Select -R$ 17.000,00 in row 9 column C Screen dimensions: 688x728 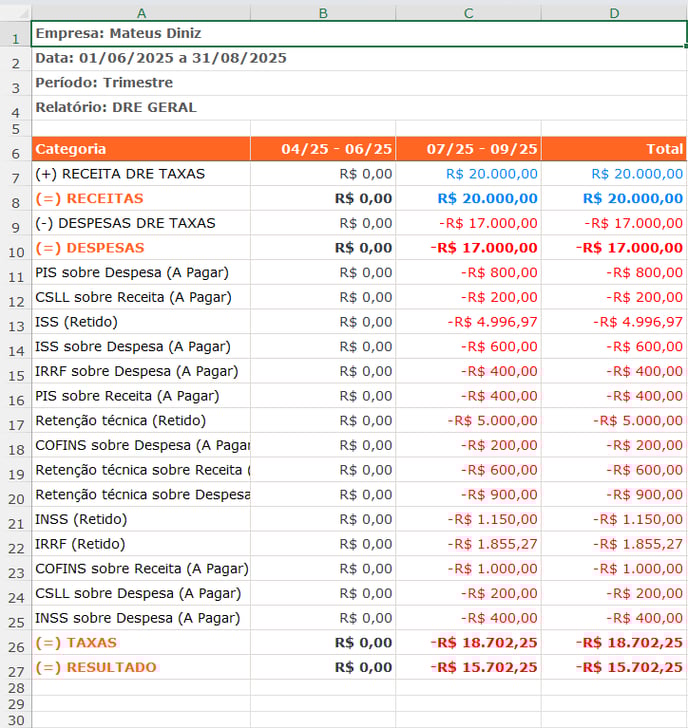coord(468,223)
